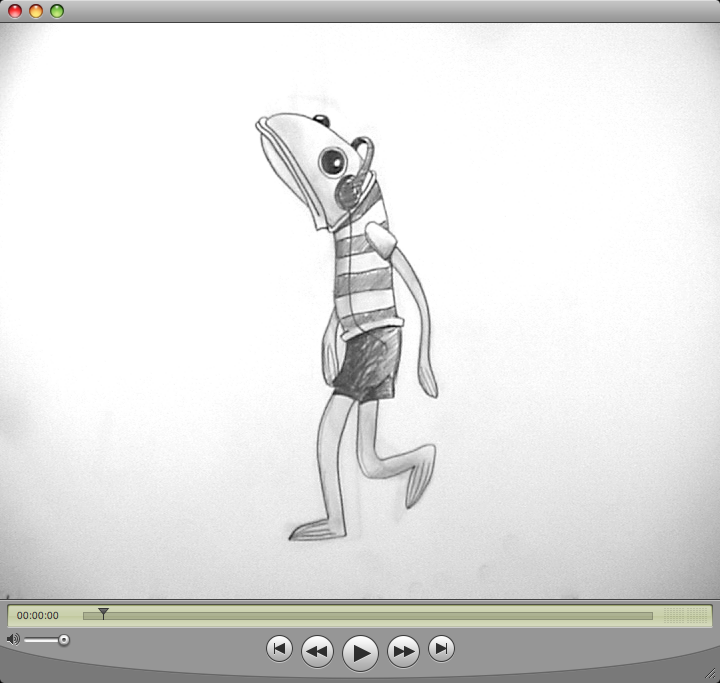
Task: Click the dotted texture area right of the timeline
Action: (686, 616)
